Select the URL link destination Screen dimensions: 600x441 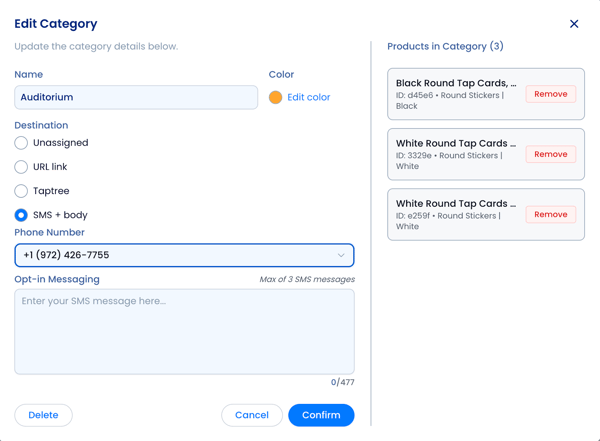click(x=21, y=167)
